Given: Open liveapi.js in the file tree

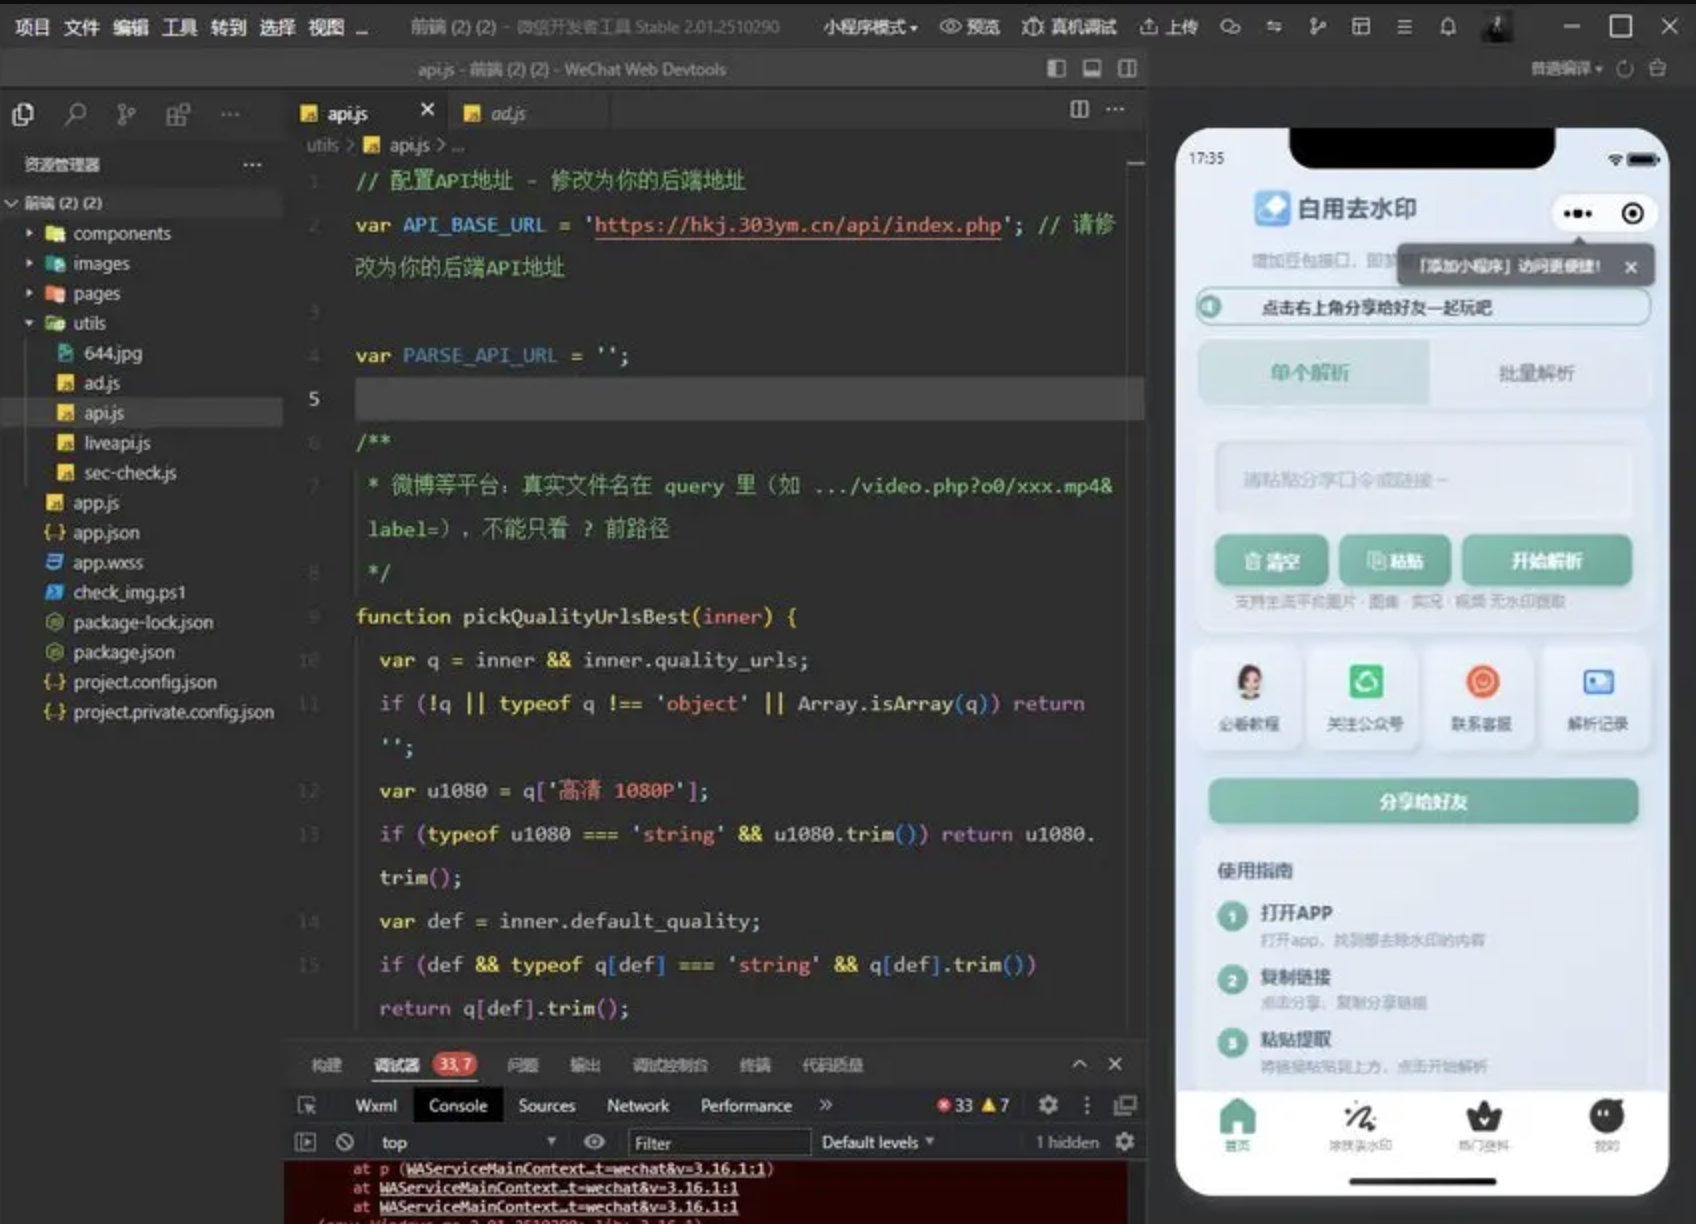Looking at the screenshot, I should click(117, 443).
